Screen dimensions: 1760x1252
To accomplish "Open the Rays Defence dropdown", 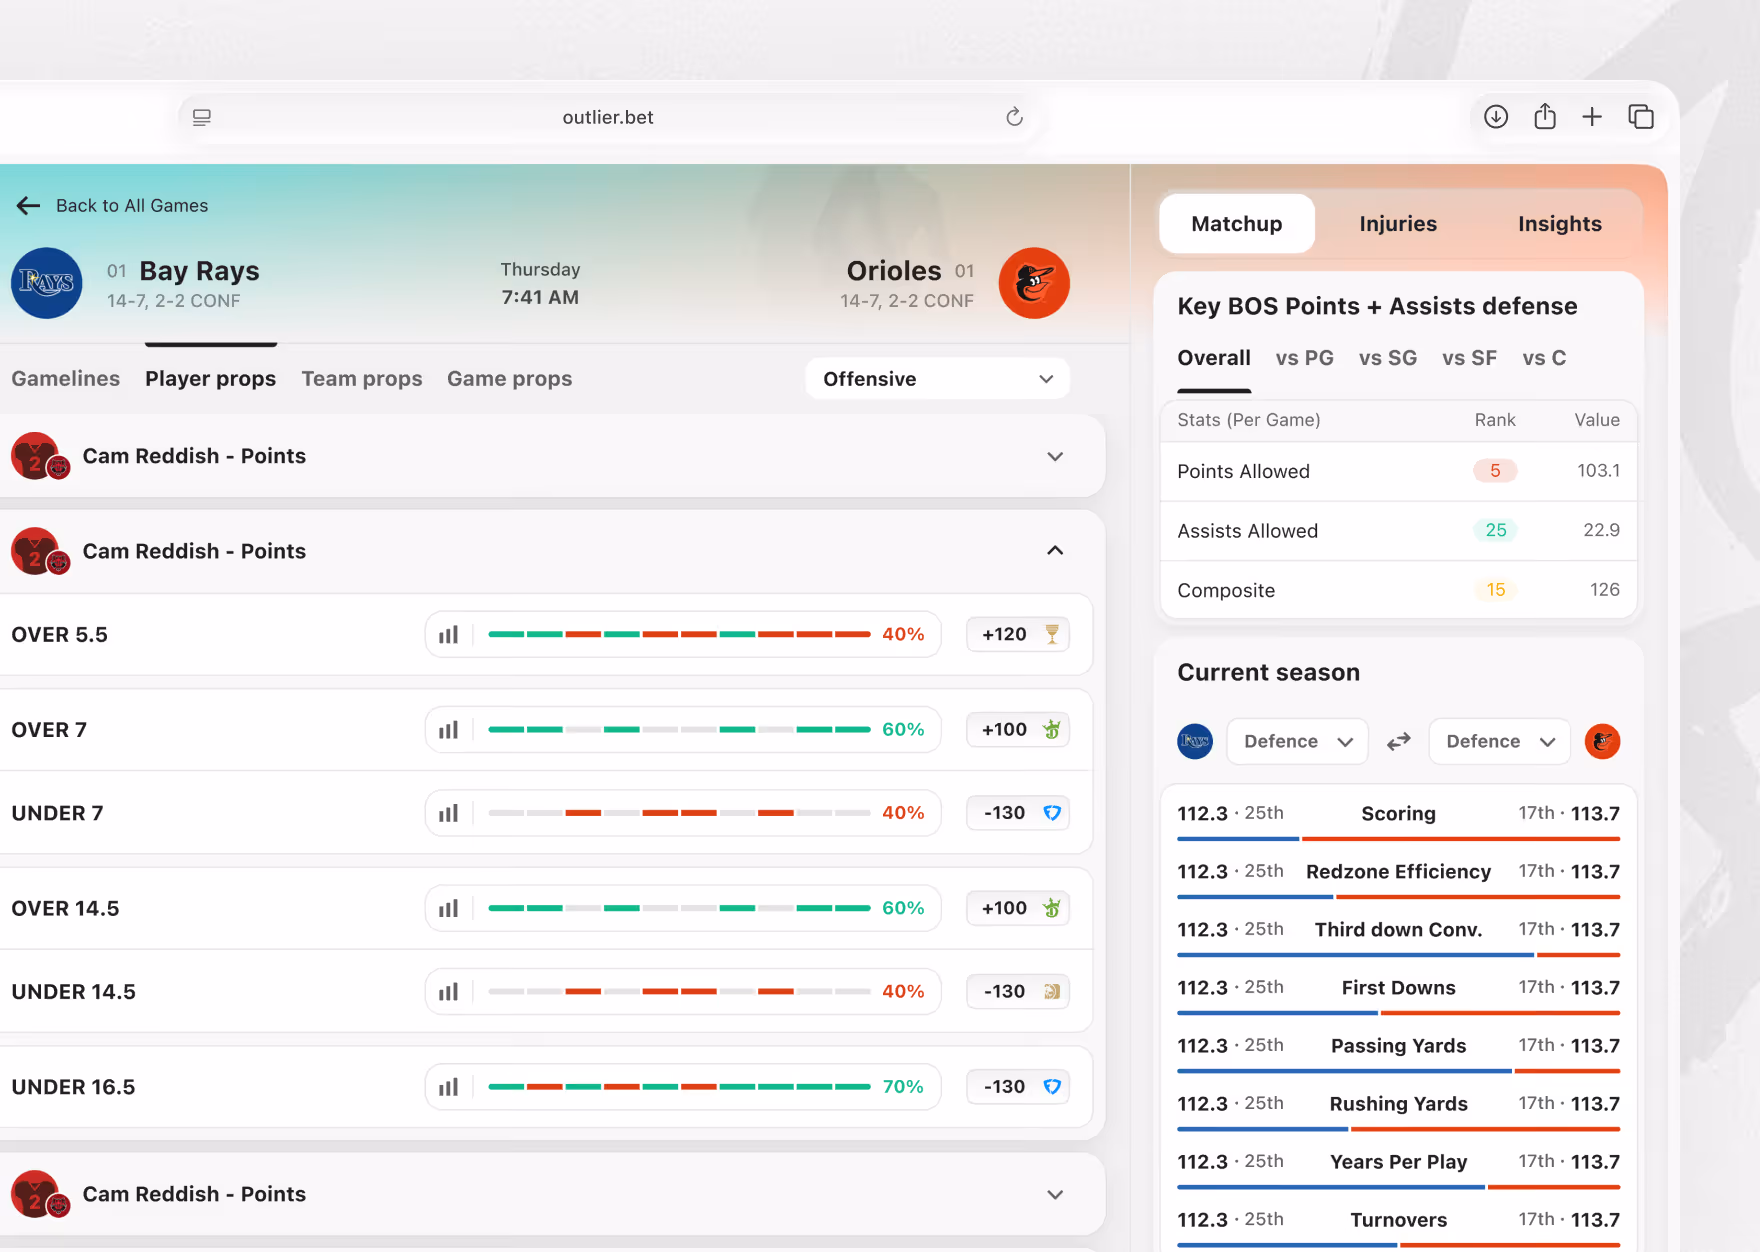I will point(1297,741).
